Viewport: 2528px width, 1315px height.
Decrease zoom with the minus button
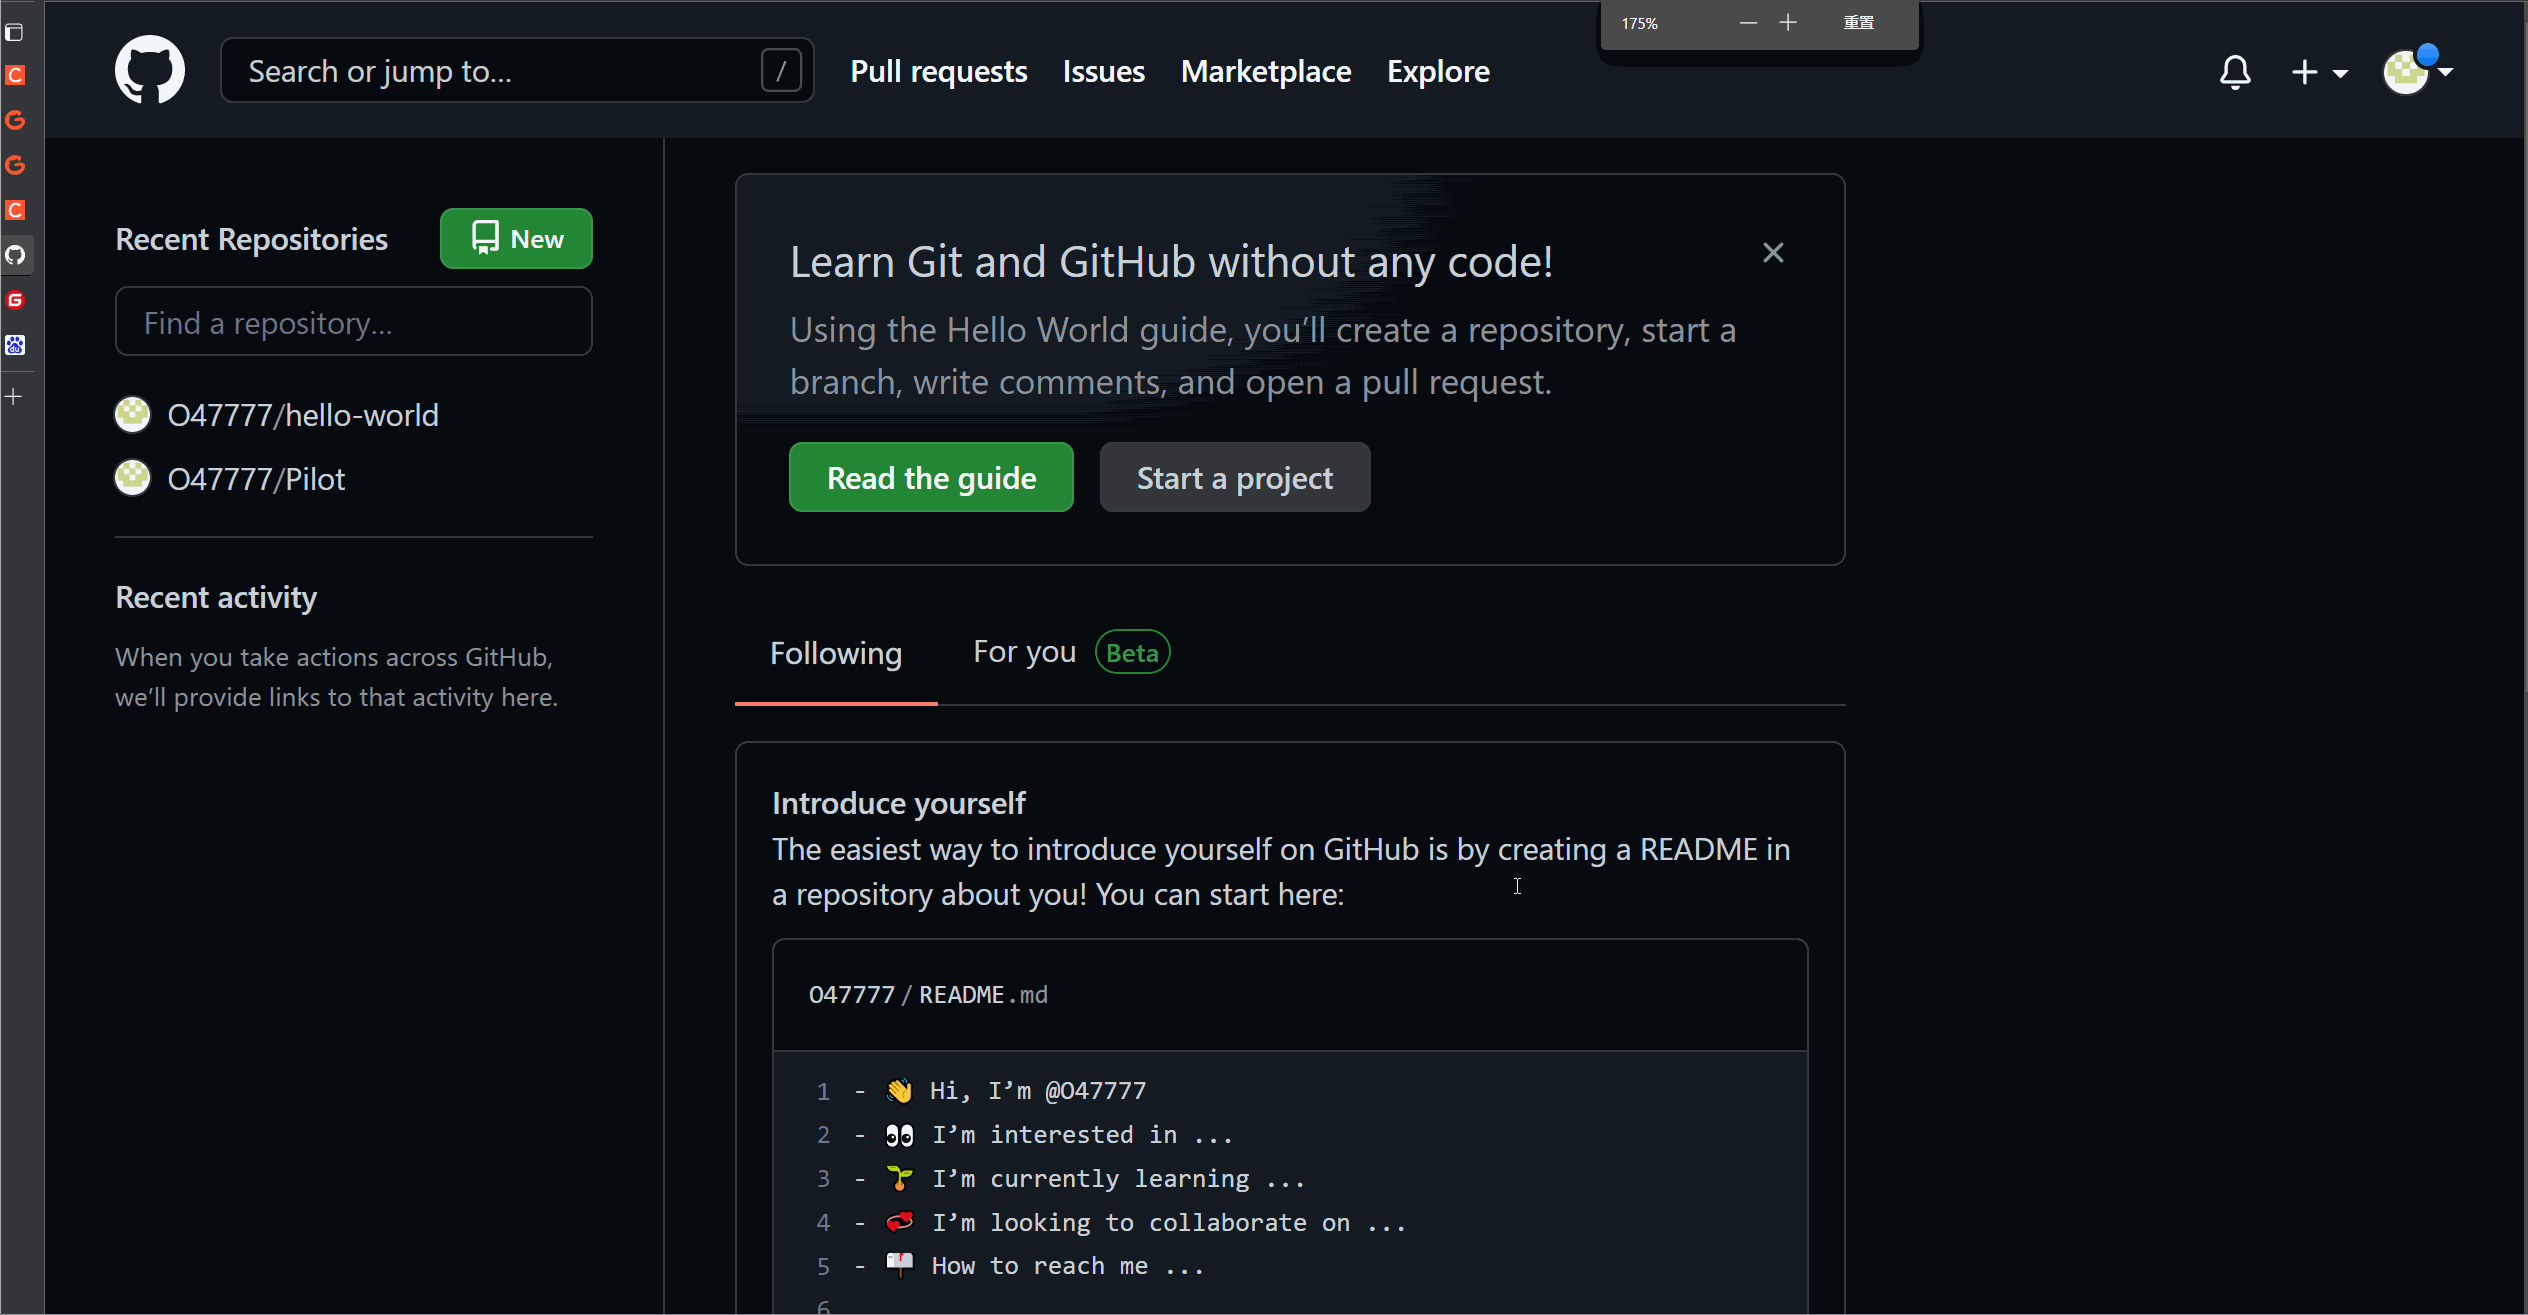1748,22
